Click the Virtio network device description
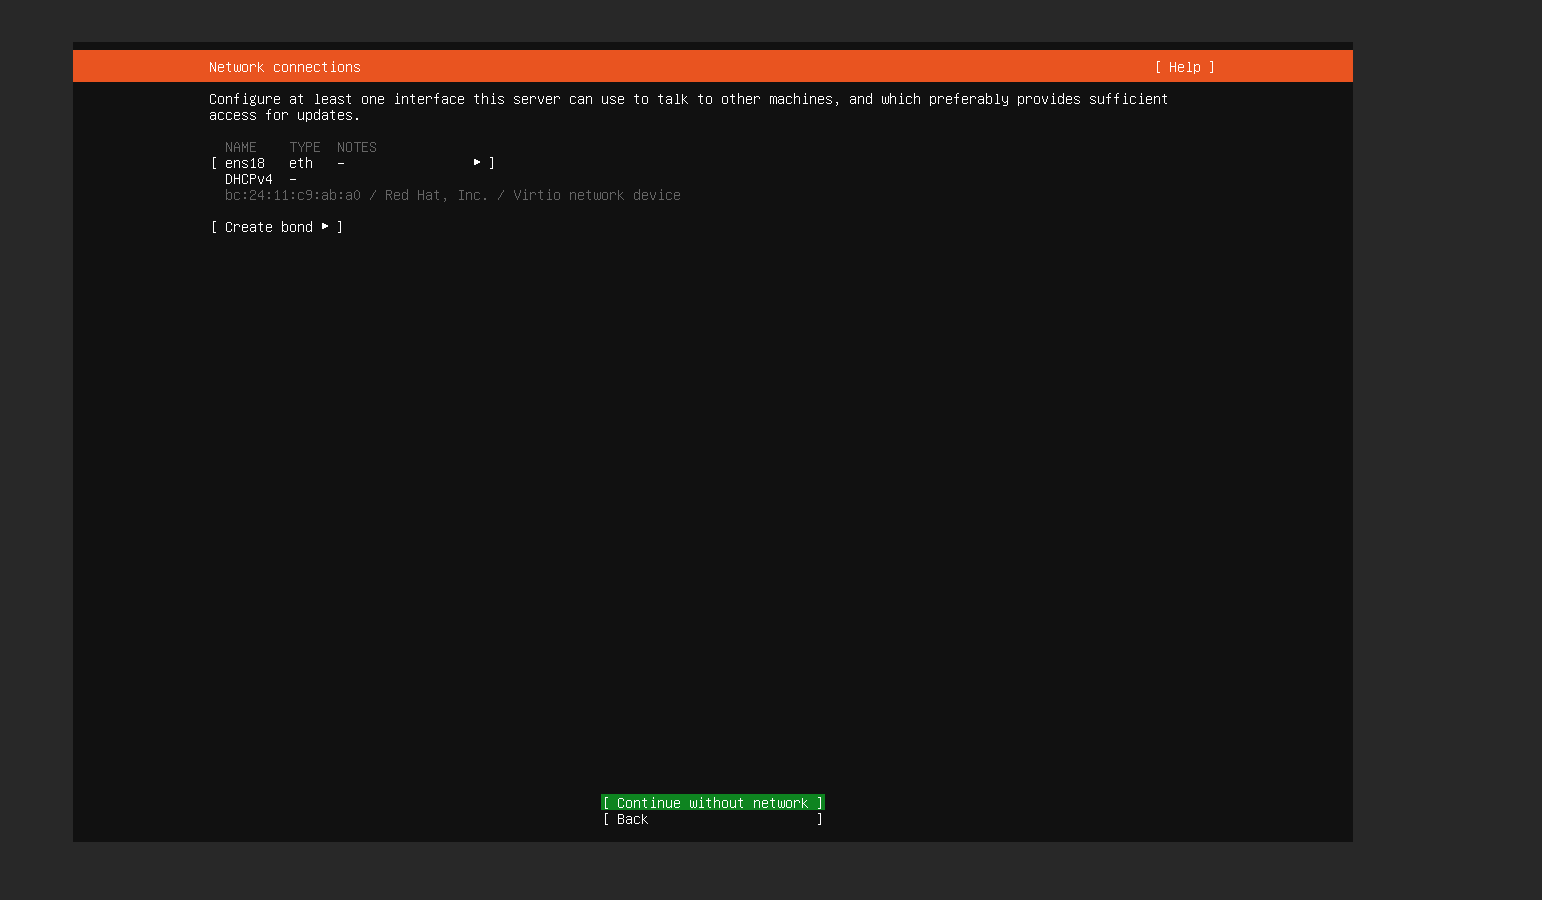This screenshot has height=900, width=1542. coord(597,195)
